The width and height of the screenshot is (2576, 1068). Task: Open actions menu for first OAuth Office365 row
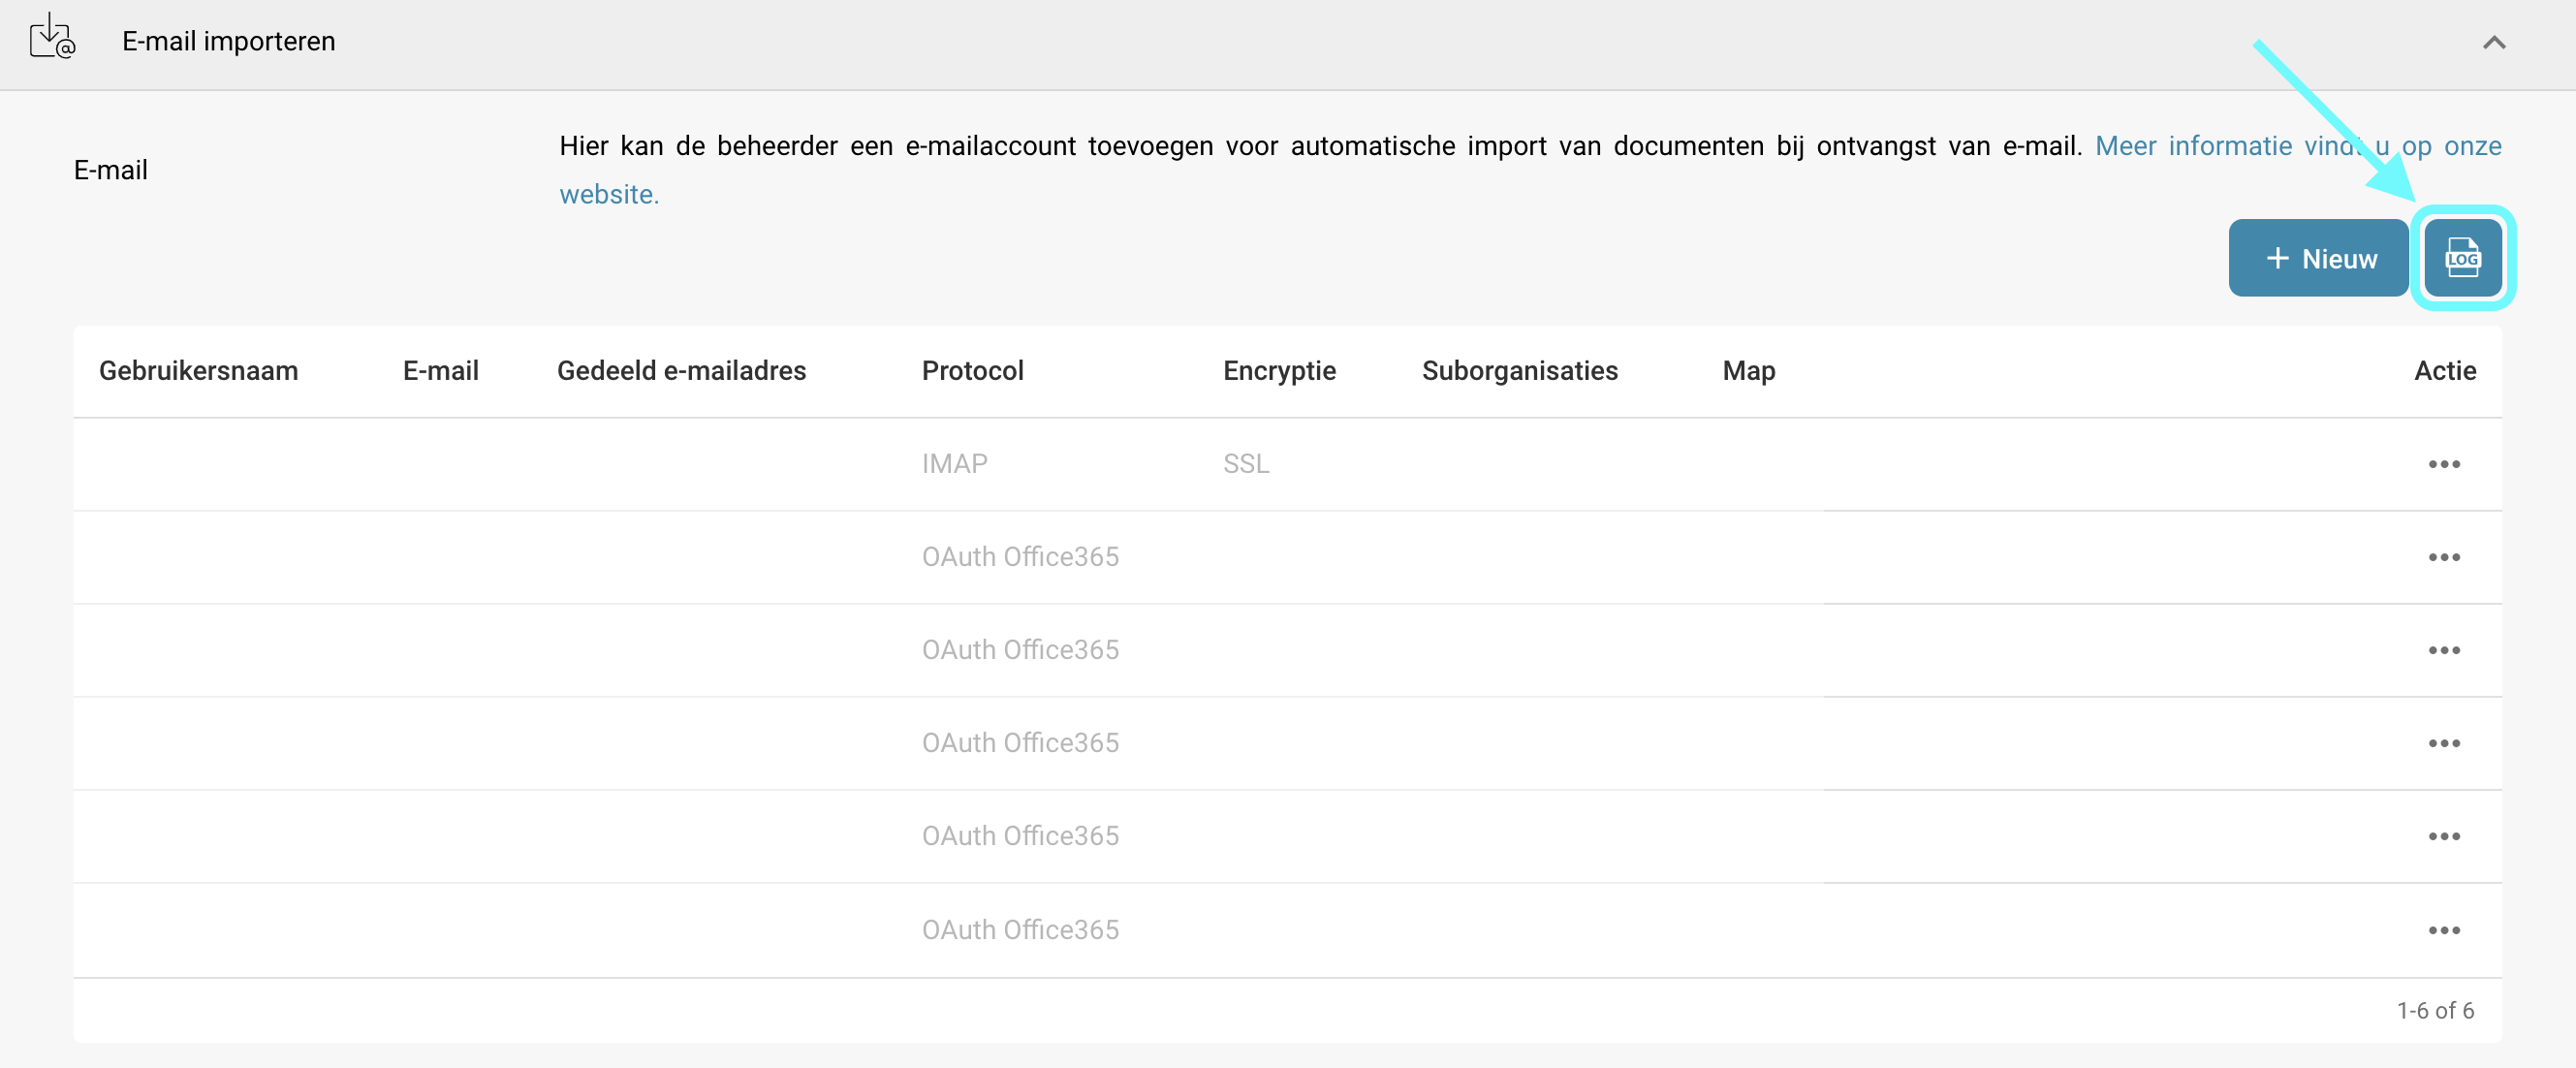[x=2443, y=557]
